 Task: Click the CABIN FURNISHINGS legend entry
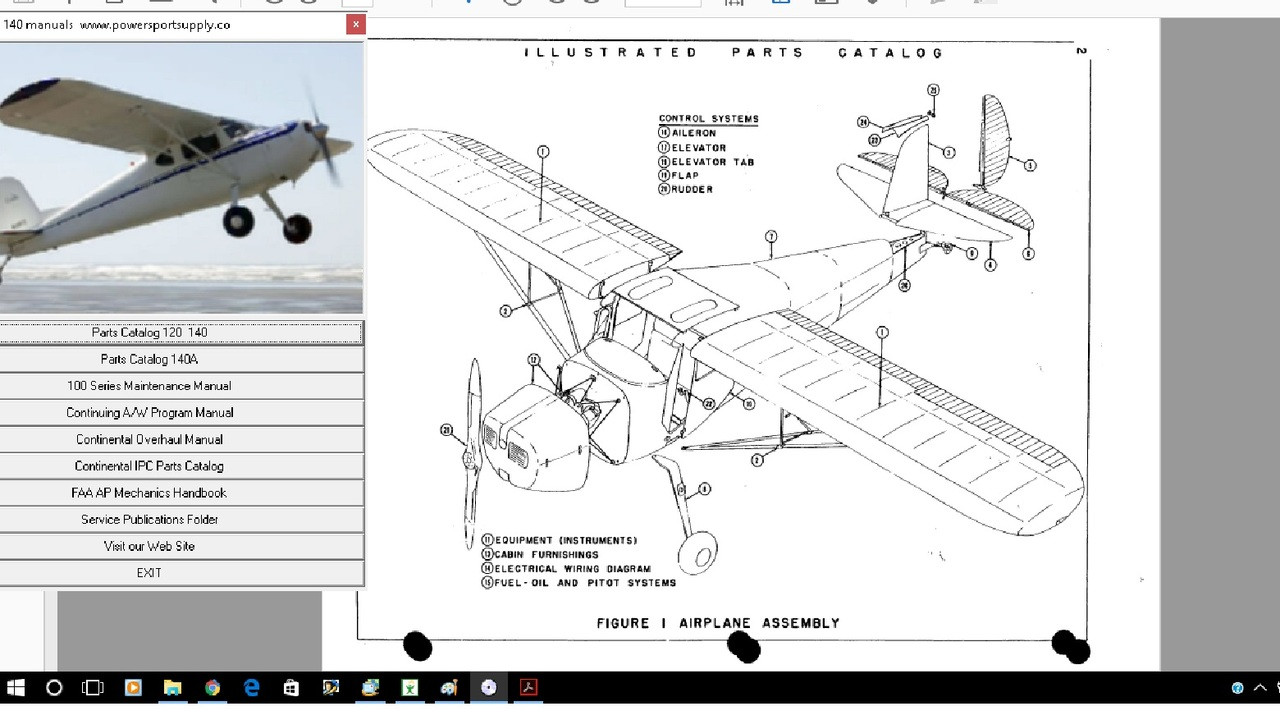(x=541, y=555)
